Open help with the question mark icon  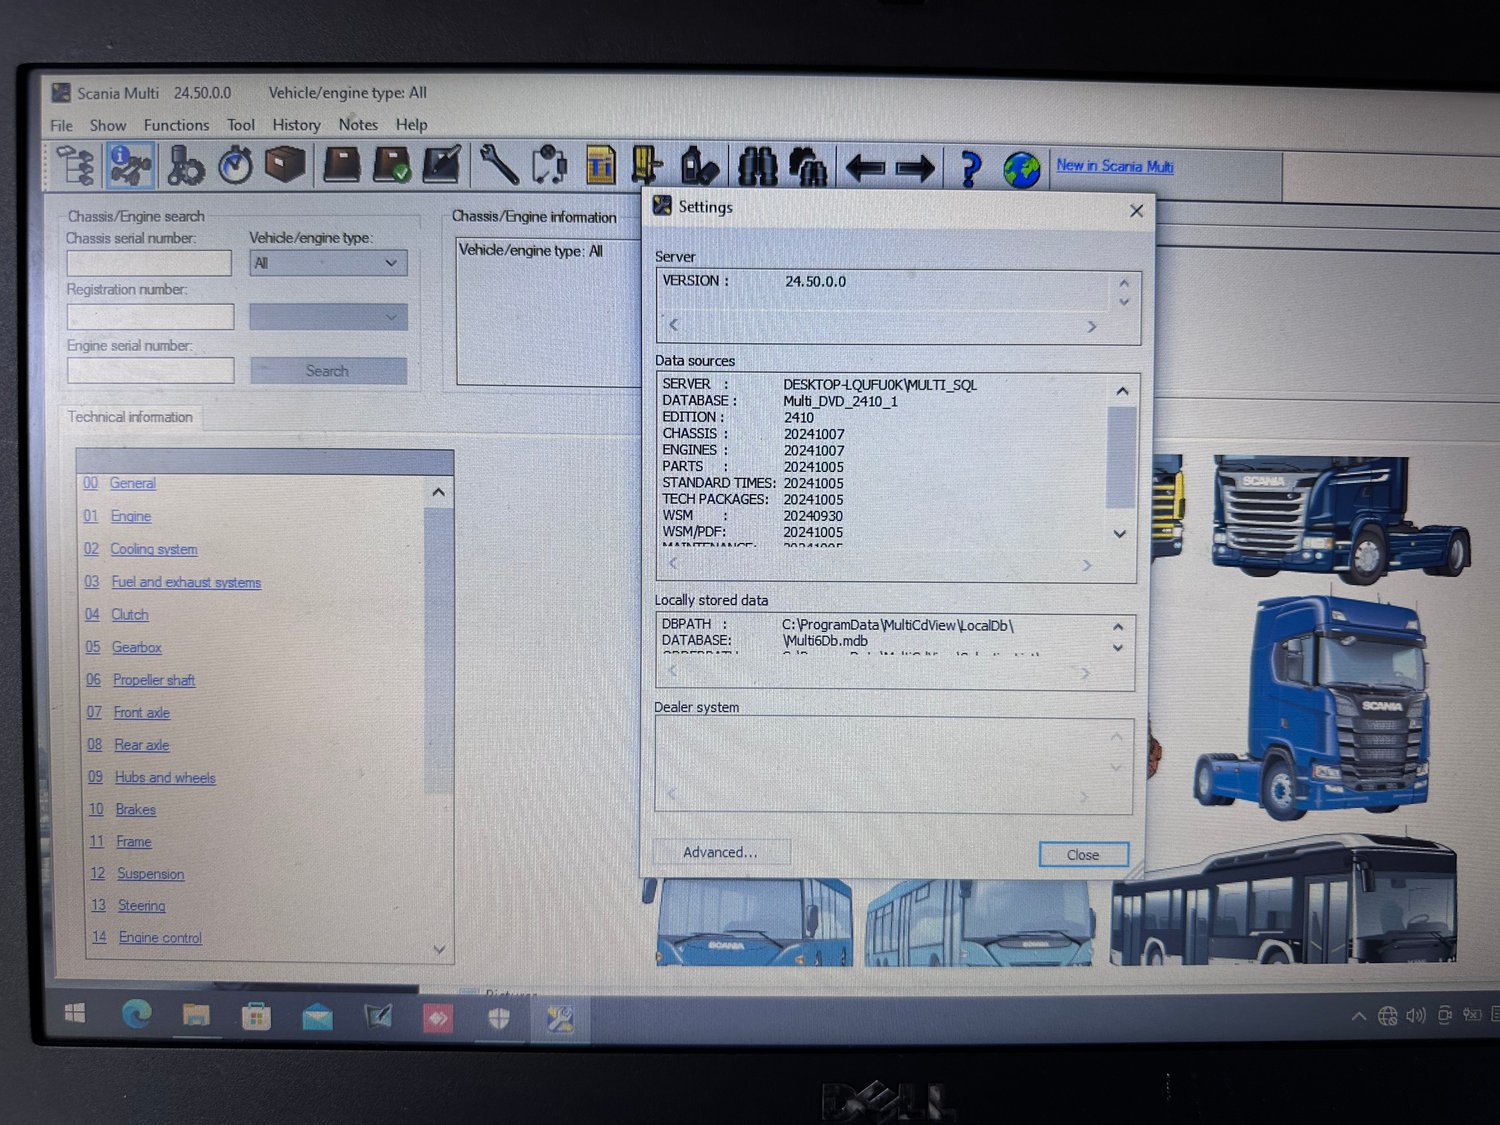[x=969, y=168]
